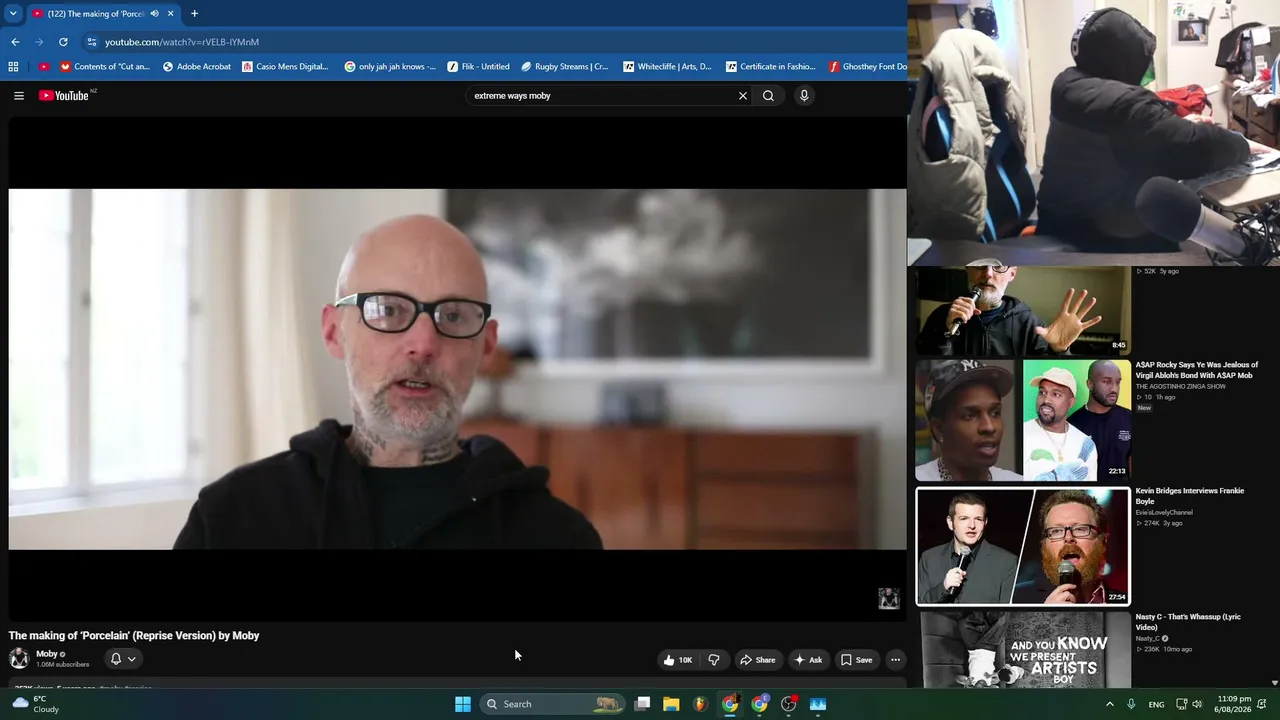View site information icon in address bar
The image size is (1280, 720).
pos(92,42)
